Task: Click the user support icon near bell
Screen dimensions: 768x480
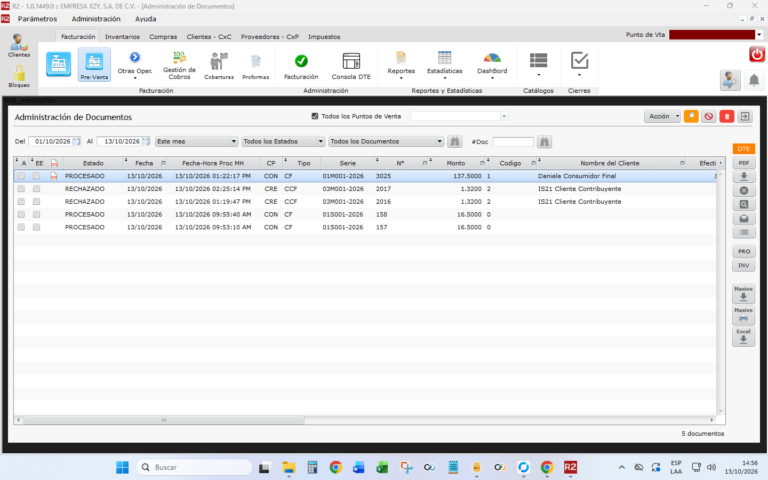Action: coord(730,80)
